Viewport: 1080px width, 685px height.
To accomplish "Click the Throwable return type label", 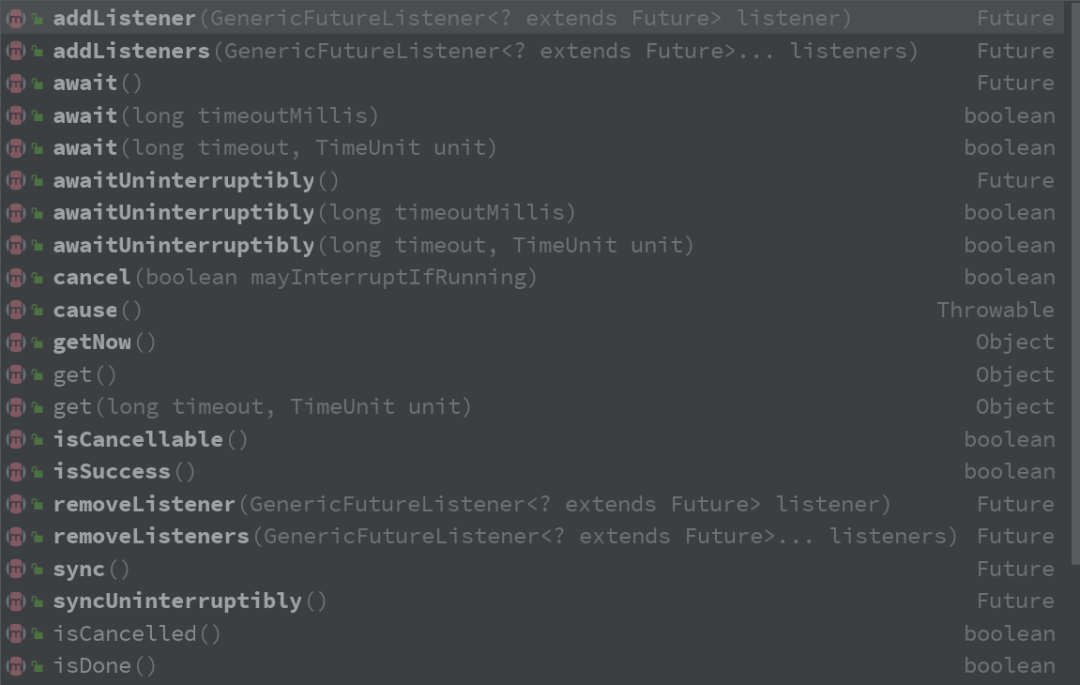I will (x=994, y=310).
